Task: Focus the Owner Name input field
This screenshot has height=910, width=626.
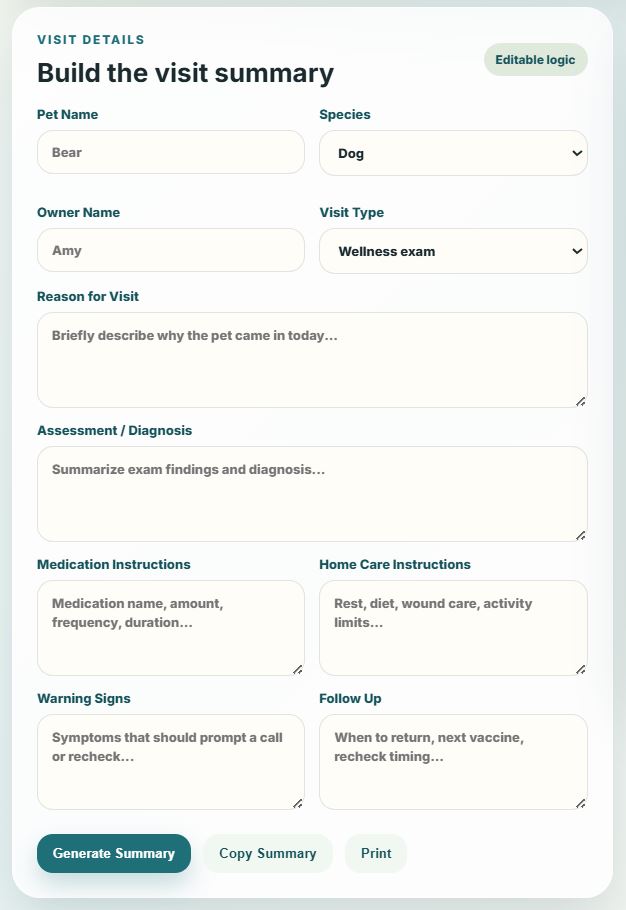Action: tap(171, 250)
